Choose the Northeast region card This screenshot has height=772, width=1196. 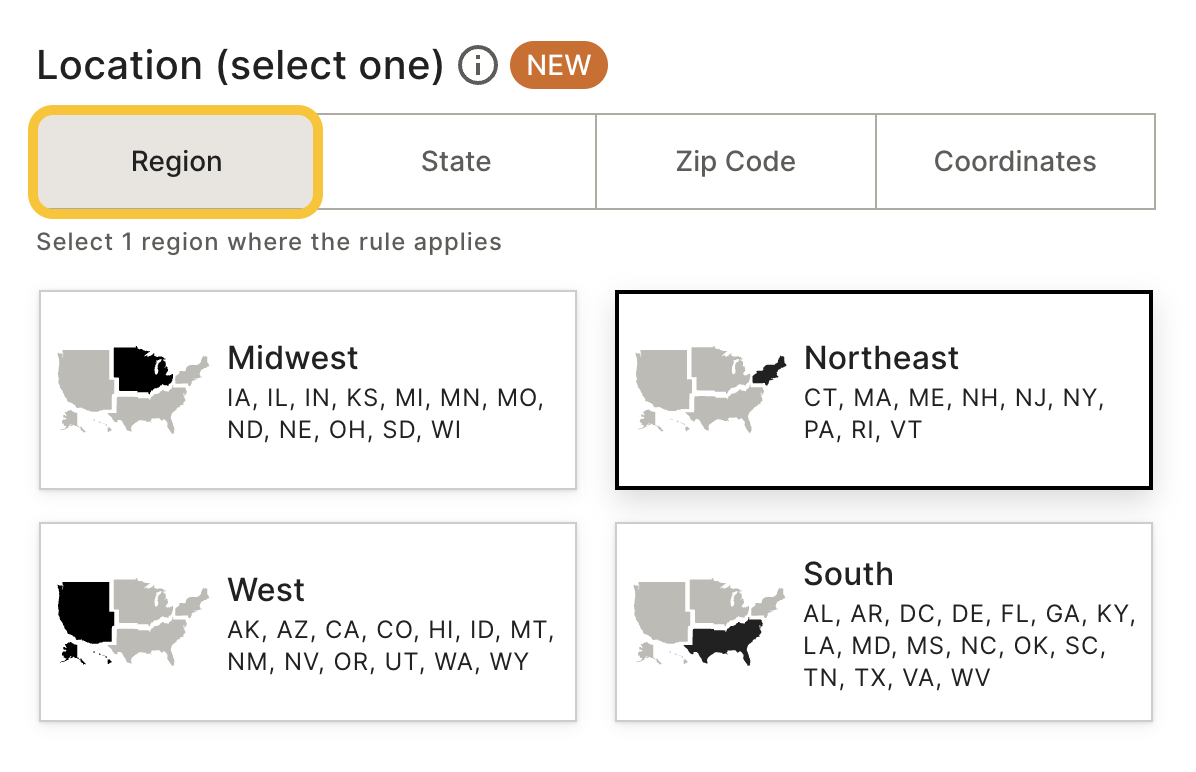[884, 390]
